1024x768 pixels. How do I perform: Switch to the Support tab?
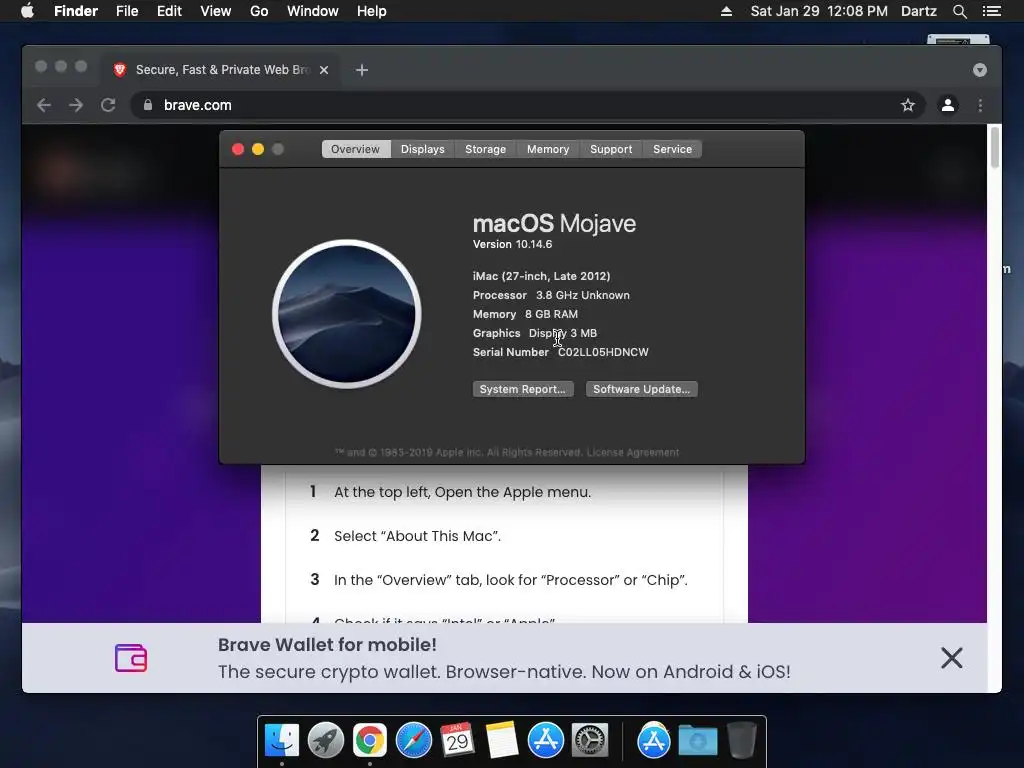pos(611,150)
